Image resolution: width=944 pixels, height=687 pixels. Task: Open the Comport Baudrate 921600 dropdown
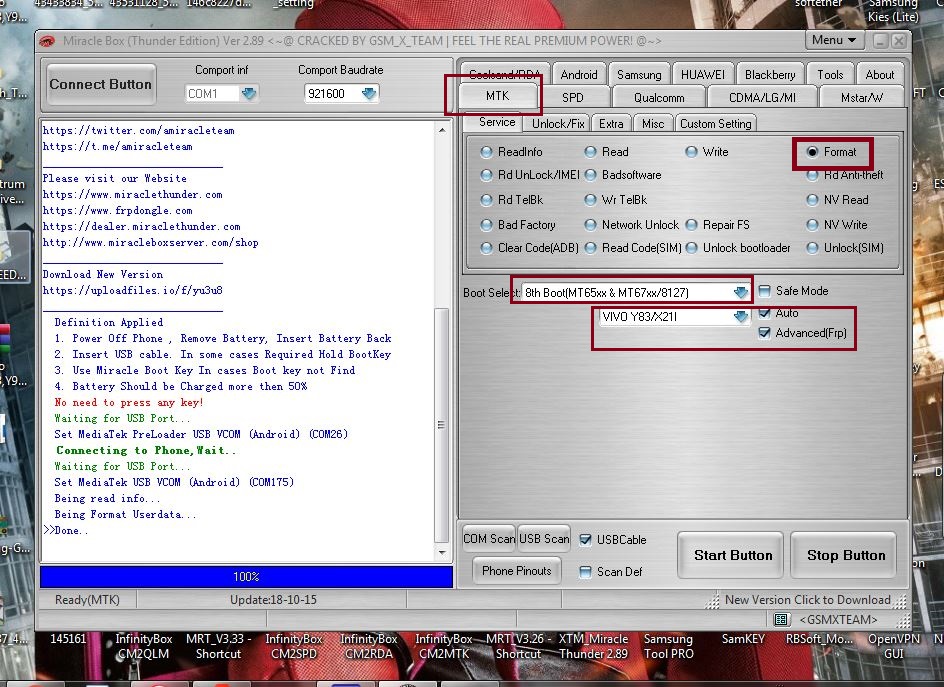click(369, 93)
